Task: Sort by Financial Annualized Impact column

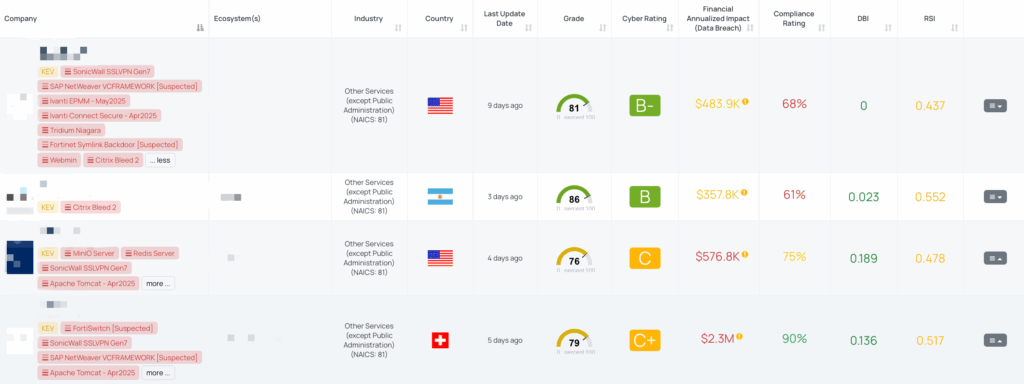Action: tap(750, 27)
